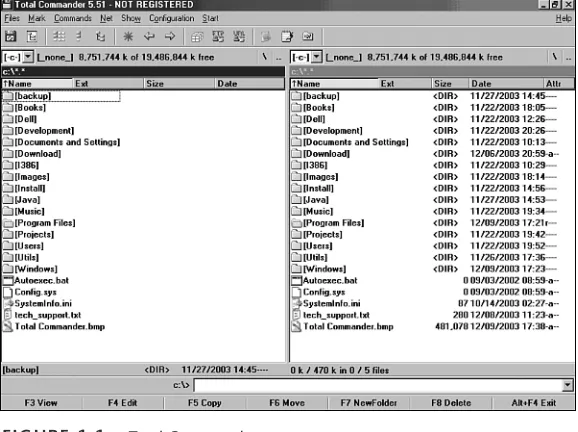Click the greyed-out icon before Notepad
This screenshot has height=432, width=578.
click(266, 36)
